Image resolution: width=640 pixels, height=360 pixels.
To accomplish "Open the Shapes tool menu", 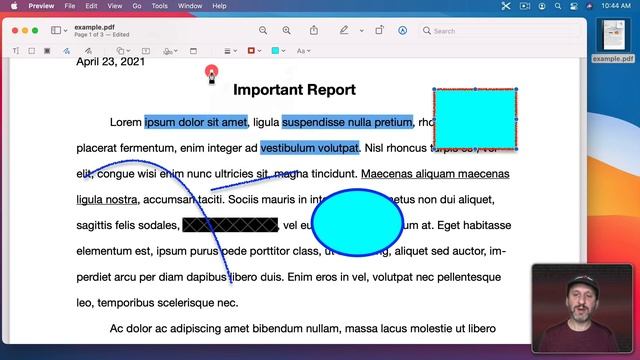I will click(x=123, y=51).
